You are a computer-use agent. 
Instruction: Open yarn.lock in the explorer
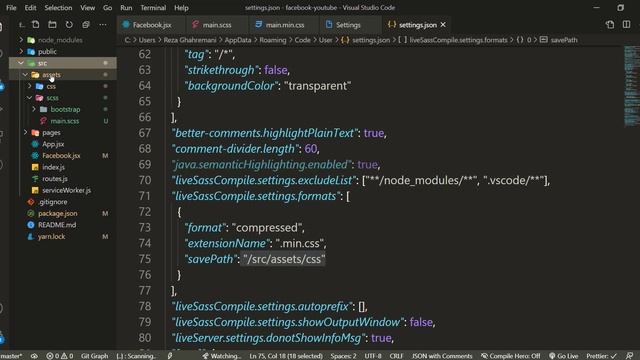(51, 237)
